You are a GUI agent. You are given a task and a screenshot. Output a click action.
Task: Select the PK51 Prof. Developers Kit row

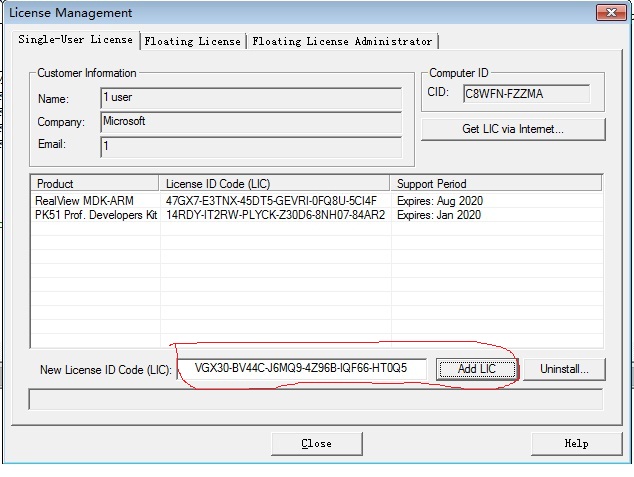pos(317,215)
